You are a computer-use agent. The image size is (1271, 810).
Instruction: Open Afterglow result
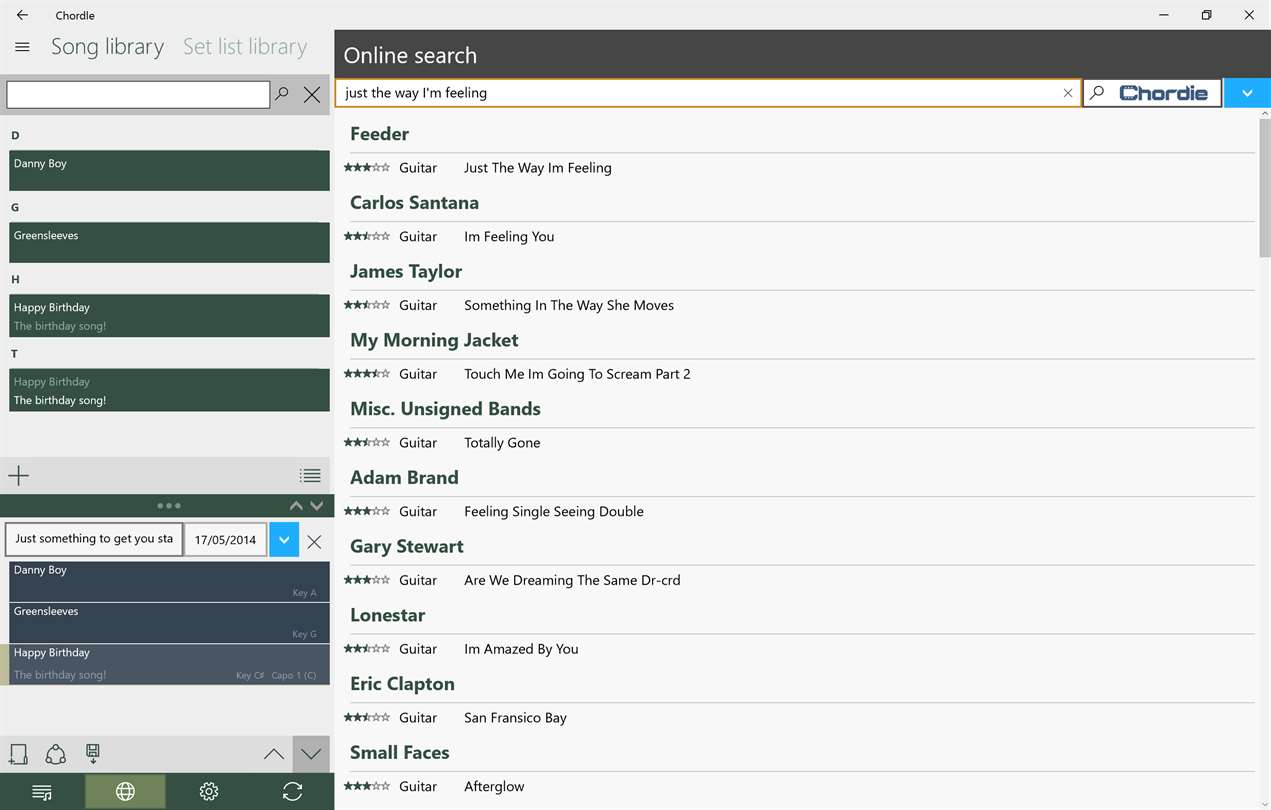[x=494, y=787]
